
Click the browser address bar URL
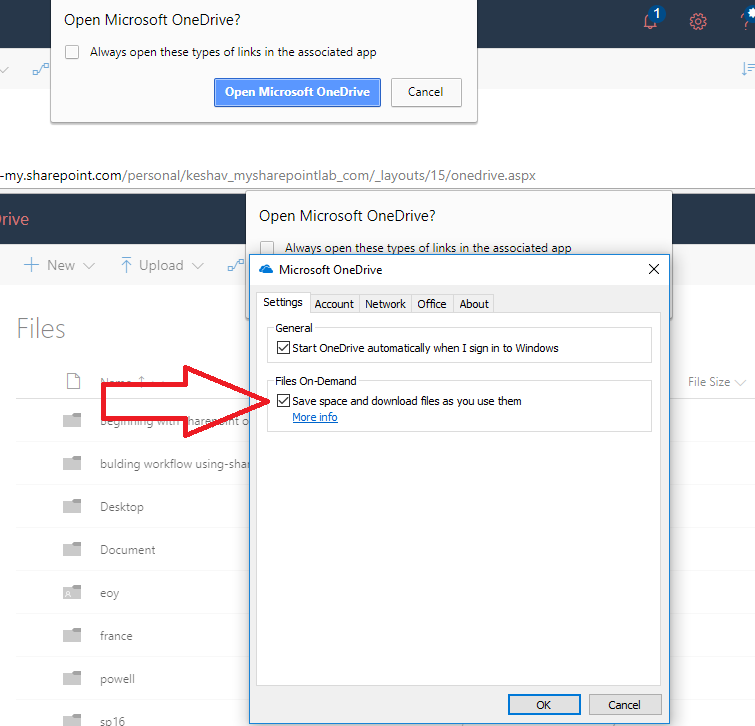pos(268,175)
